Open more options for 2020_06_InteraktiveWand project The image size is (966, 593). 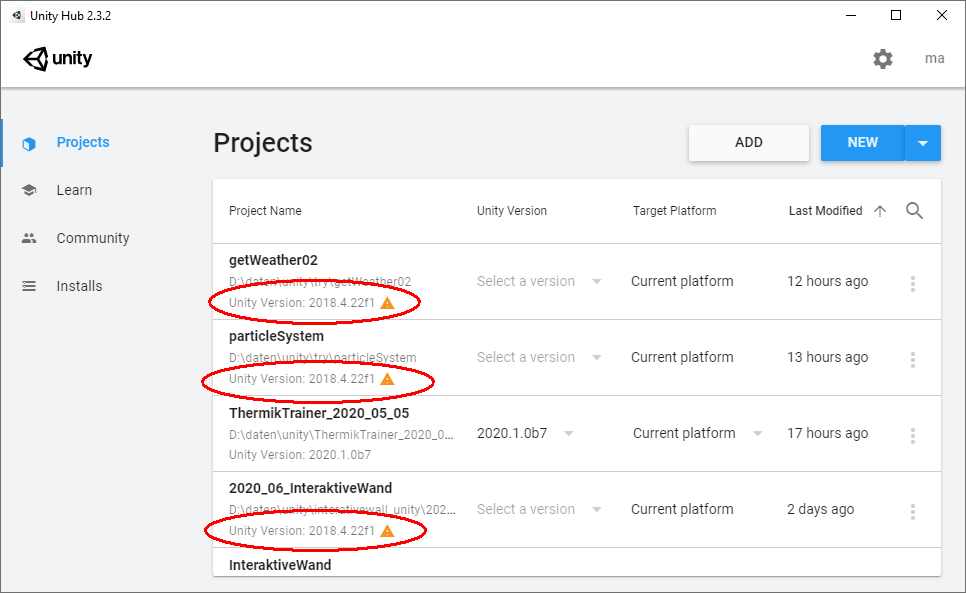[913, 511]
